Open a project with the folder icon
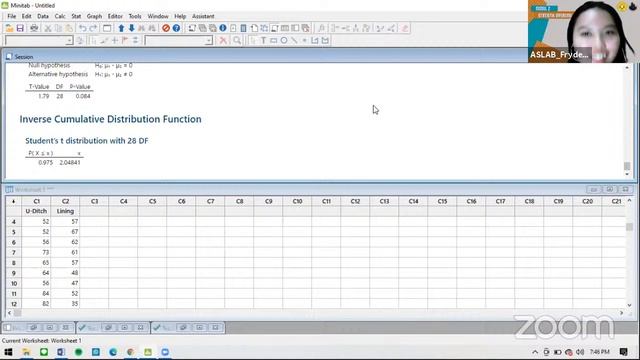Viewport: 640px width, 360px height. pyautogui.click(x=9, y=28)
